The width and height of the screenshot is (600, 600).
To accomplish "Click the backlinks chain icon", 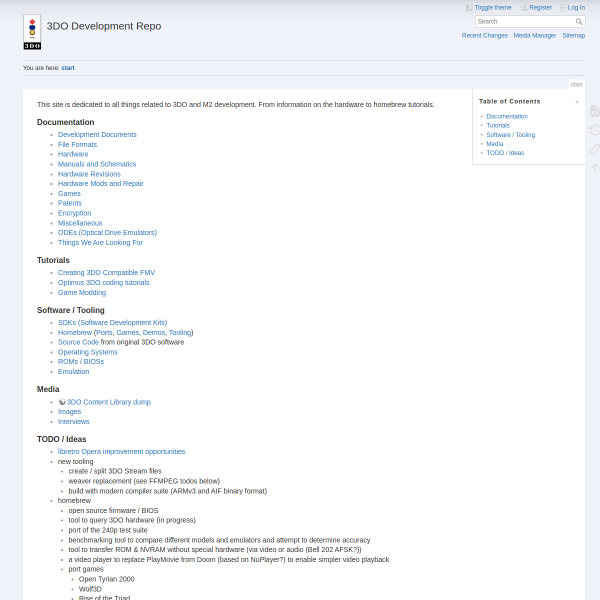I will tap(594, 149).
